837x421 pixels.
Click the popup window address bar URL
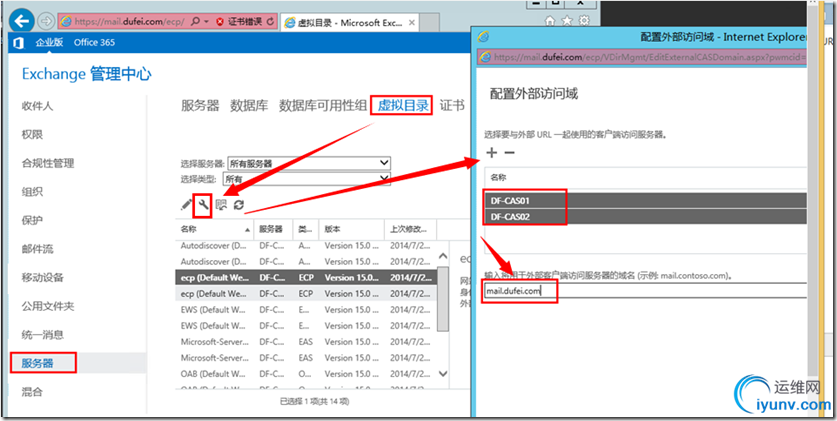coord(650,57)
